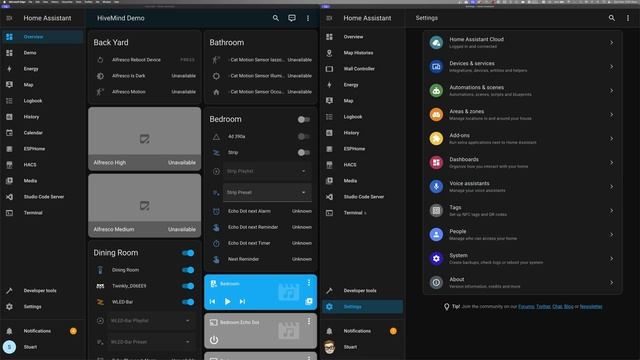This screenshot has width=640, height=360.
Task: Follow the Newsletter link in the tip
Action: click(591, 307)
